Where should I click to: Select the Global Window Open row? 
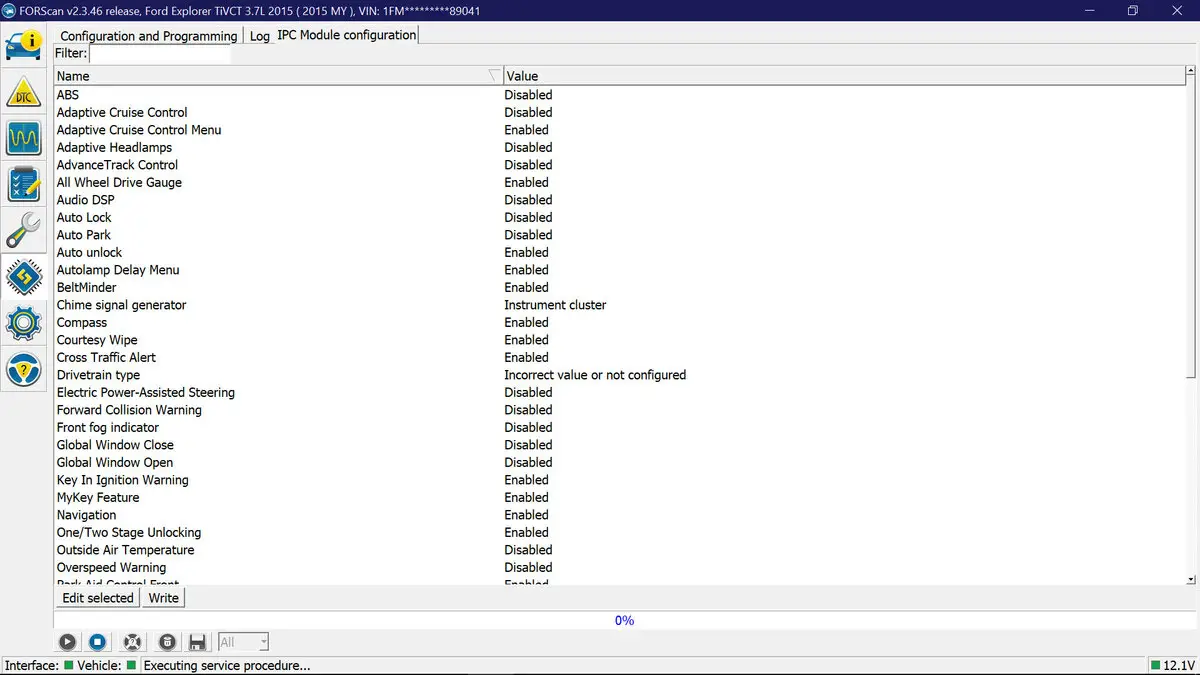point(619,463)
